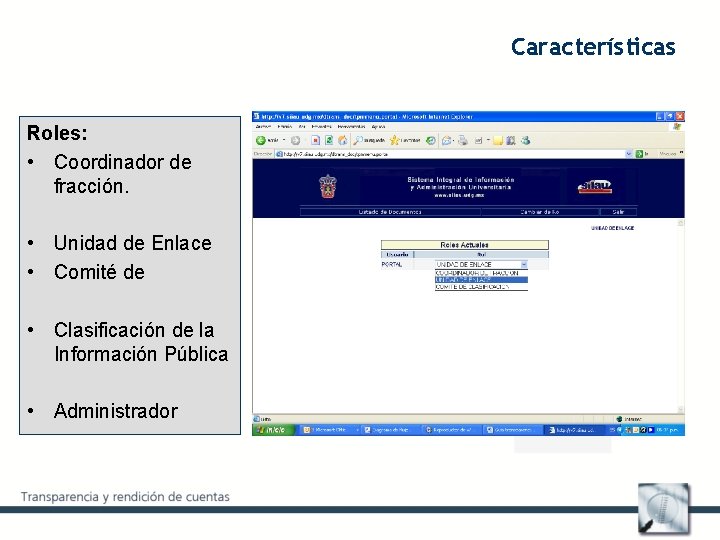The width and height of the screenshot is (720, 540).
Task: Click the Vínculos links label
Action: click(x=668, y=154)
